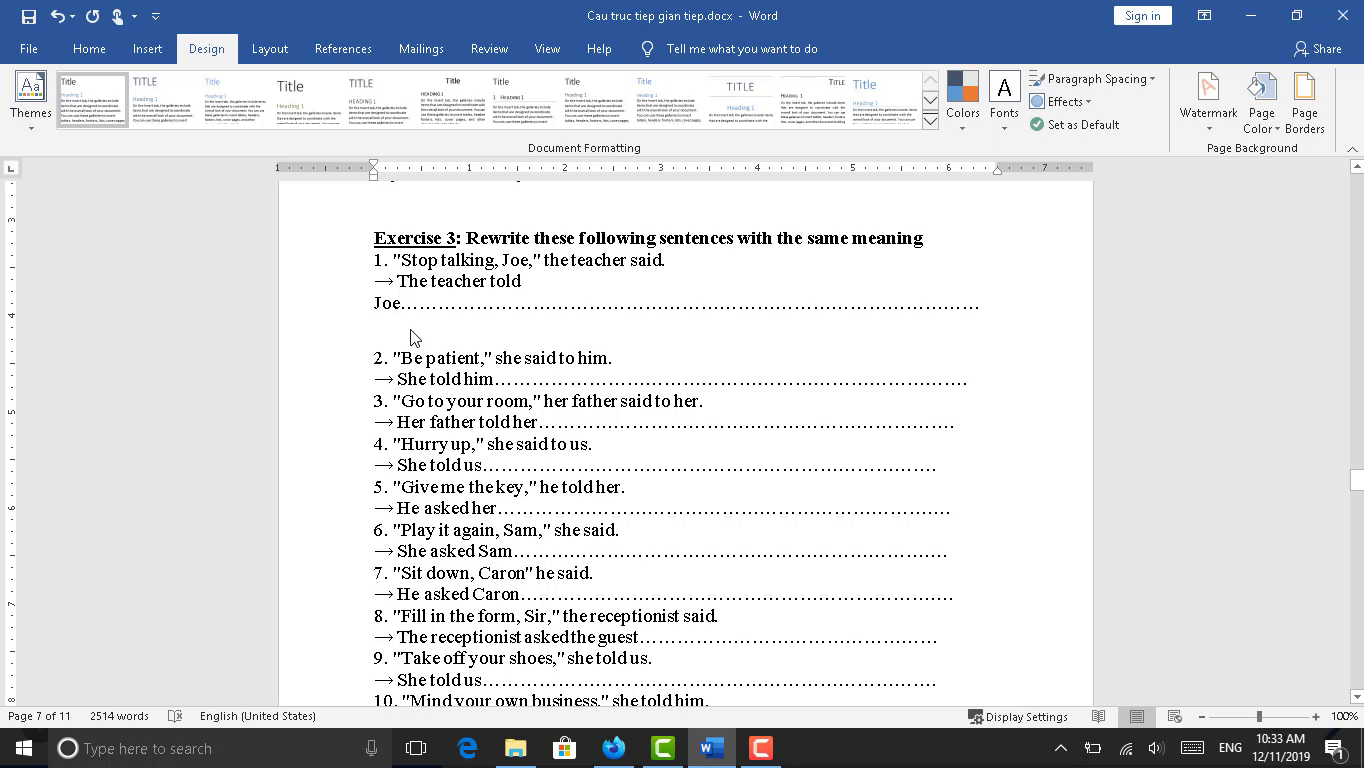1364x768 pixels.
Task: Click the Fonts theme icon
Action: 1004,101
